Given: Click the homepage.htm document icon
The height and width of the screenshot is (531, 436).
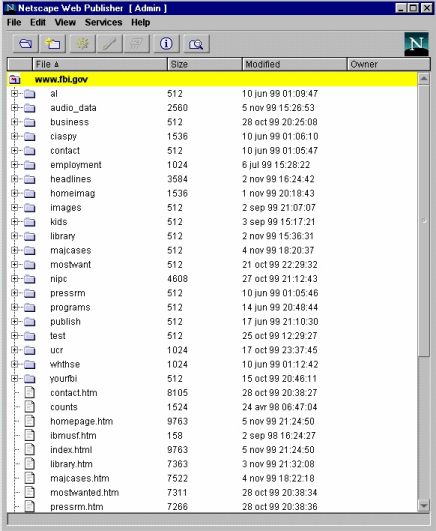Looking at the screenshot, I should click(29, 421).
